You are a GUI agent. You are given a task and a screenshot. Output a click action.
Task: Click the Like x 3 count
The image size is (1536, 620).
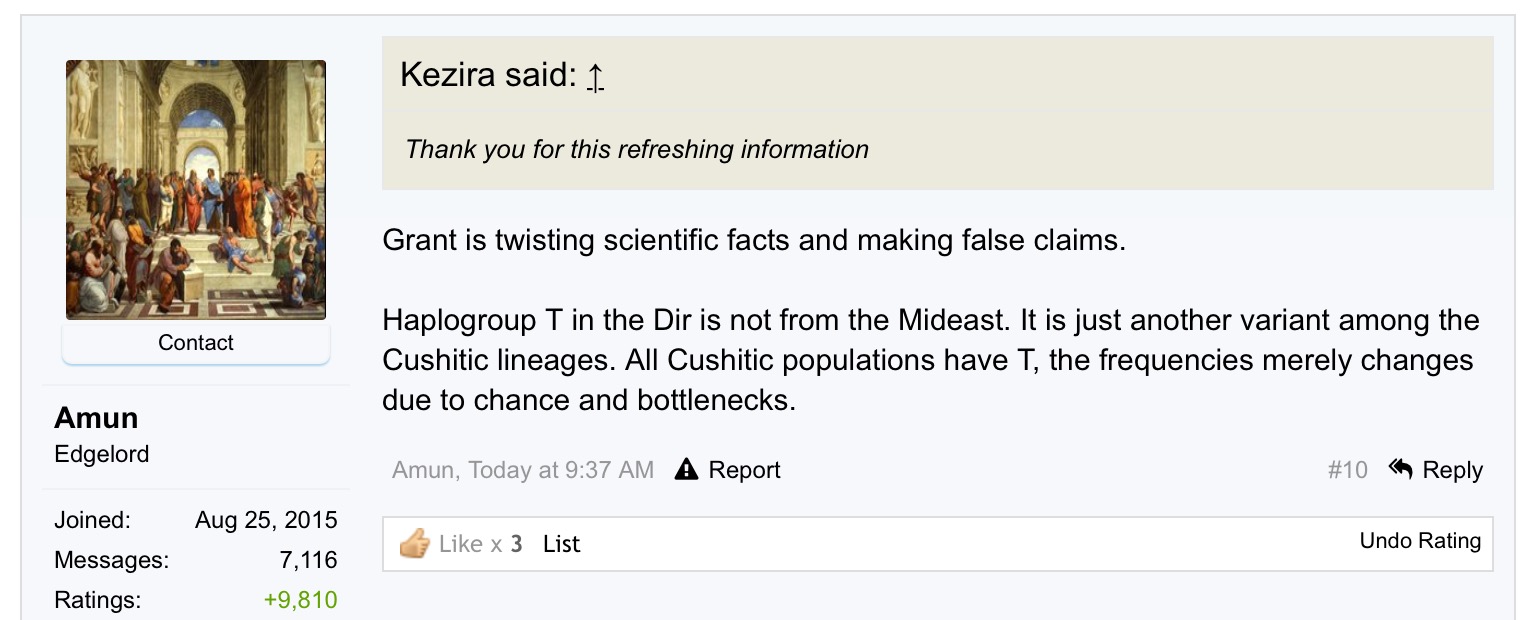point(480,544)
